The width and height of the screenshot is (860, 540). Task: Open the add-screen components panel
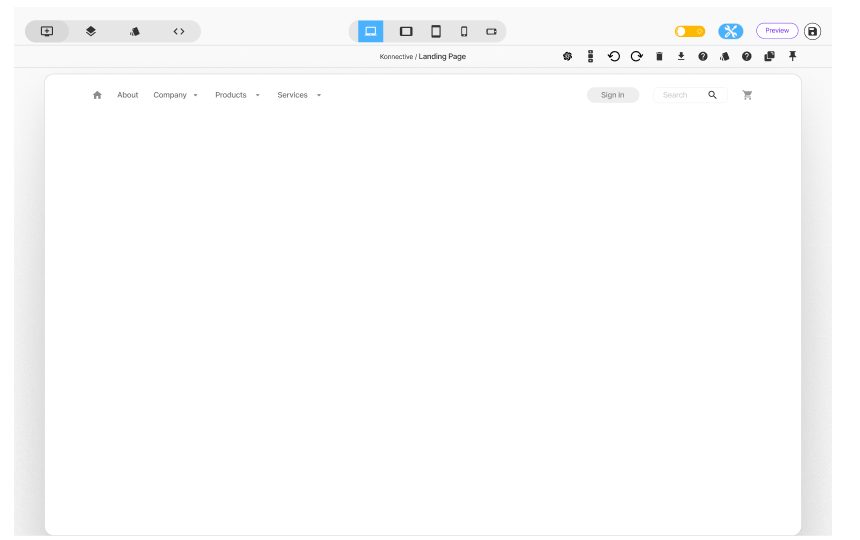(47, 31)
